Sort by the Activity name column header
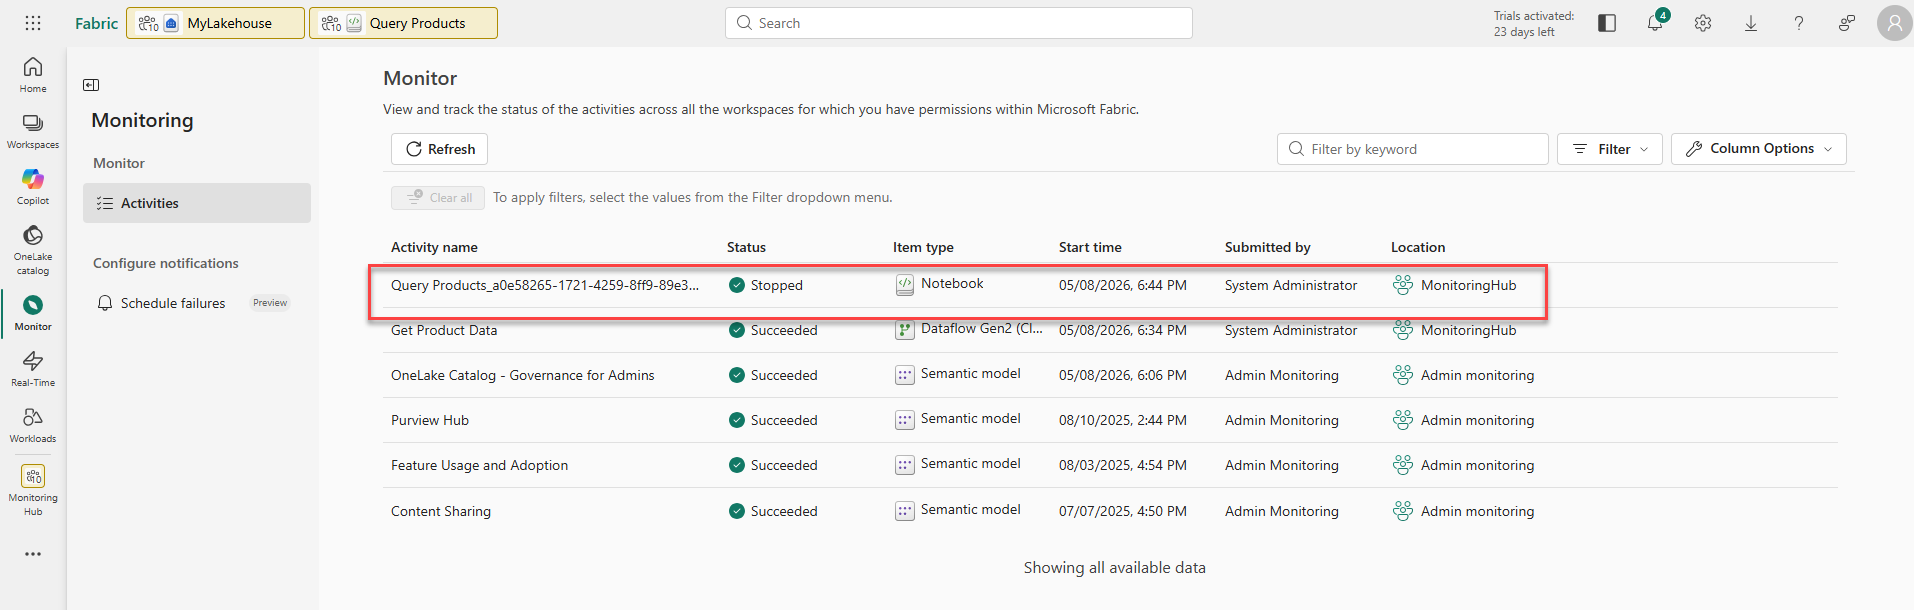This screenshot has width=1914, height=610. [434, 247]
